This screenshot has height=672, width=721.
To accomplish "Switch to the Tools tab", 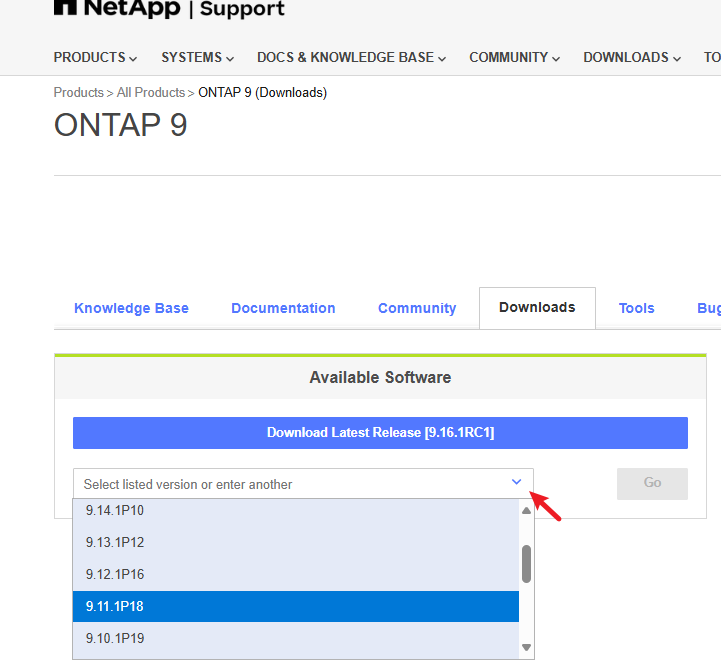I will pyautogui.click(x=636, y=308).
